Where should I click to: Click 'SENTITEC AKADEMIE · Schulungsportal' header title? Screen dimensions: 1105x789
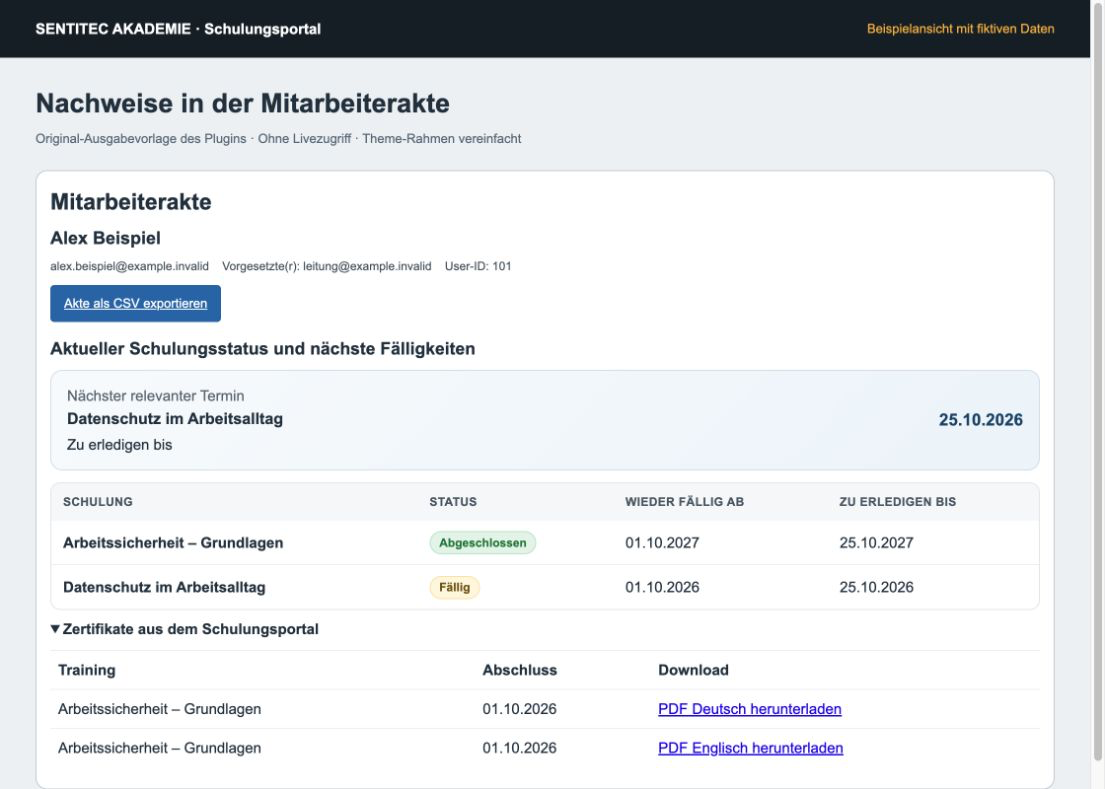click(x=178, y=29)
